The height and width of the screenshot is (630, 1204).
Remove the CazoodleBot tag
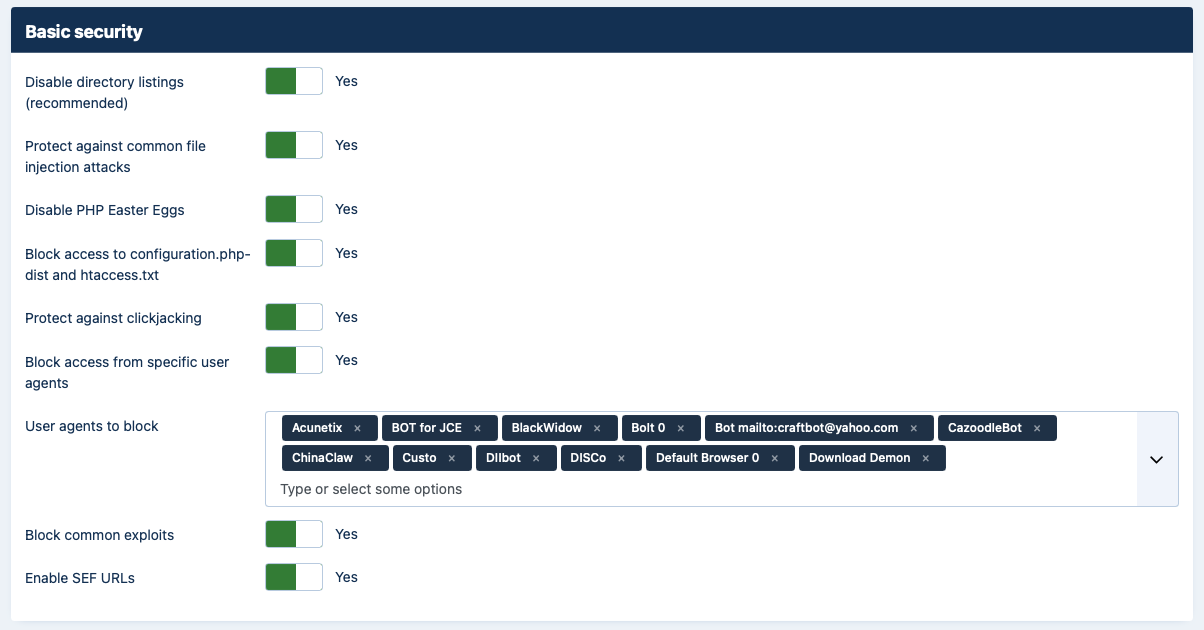tap(1037, 428)
